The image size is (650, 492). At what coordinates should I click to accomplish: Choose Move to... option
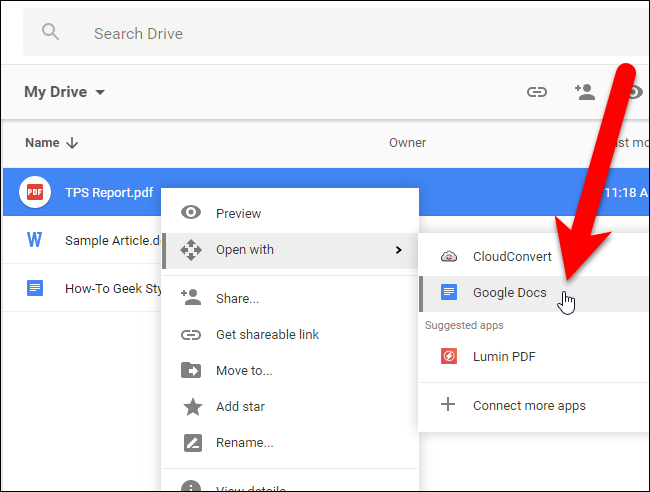(244, 371)
